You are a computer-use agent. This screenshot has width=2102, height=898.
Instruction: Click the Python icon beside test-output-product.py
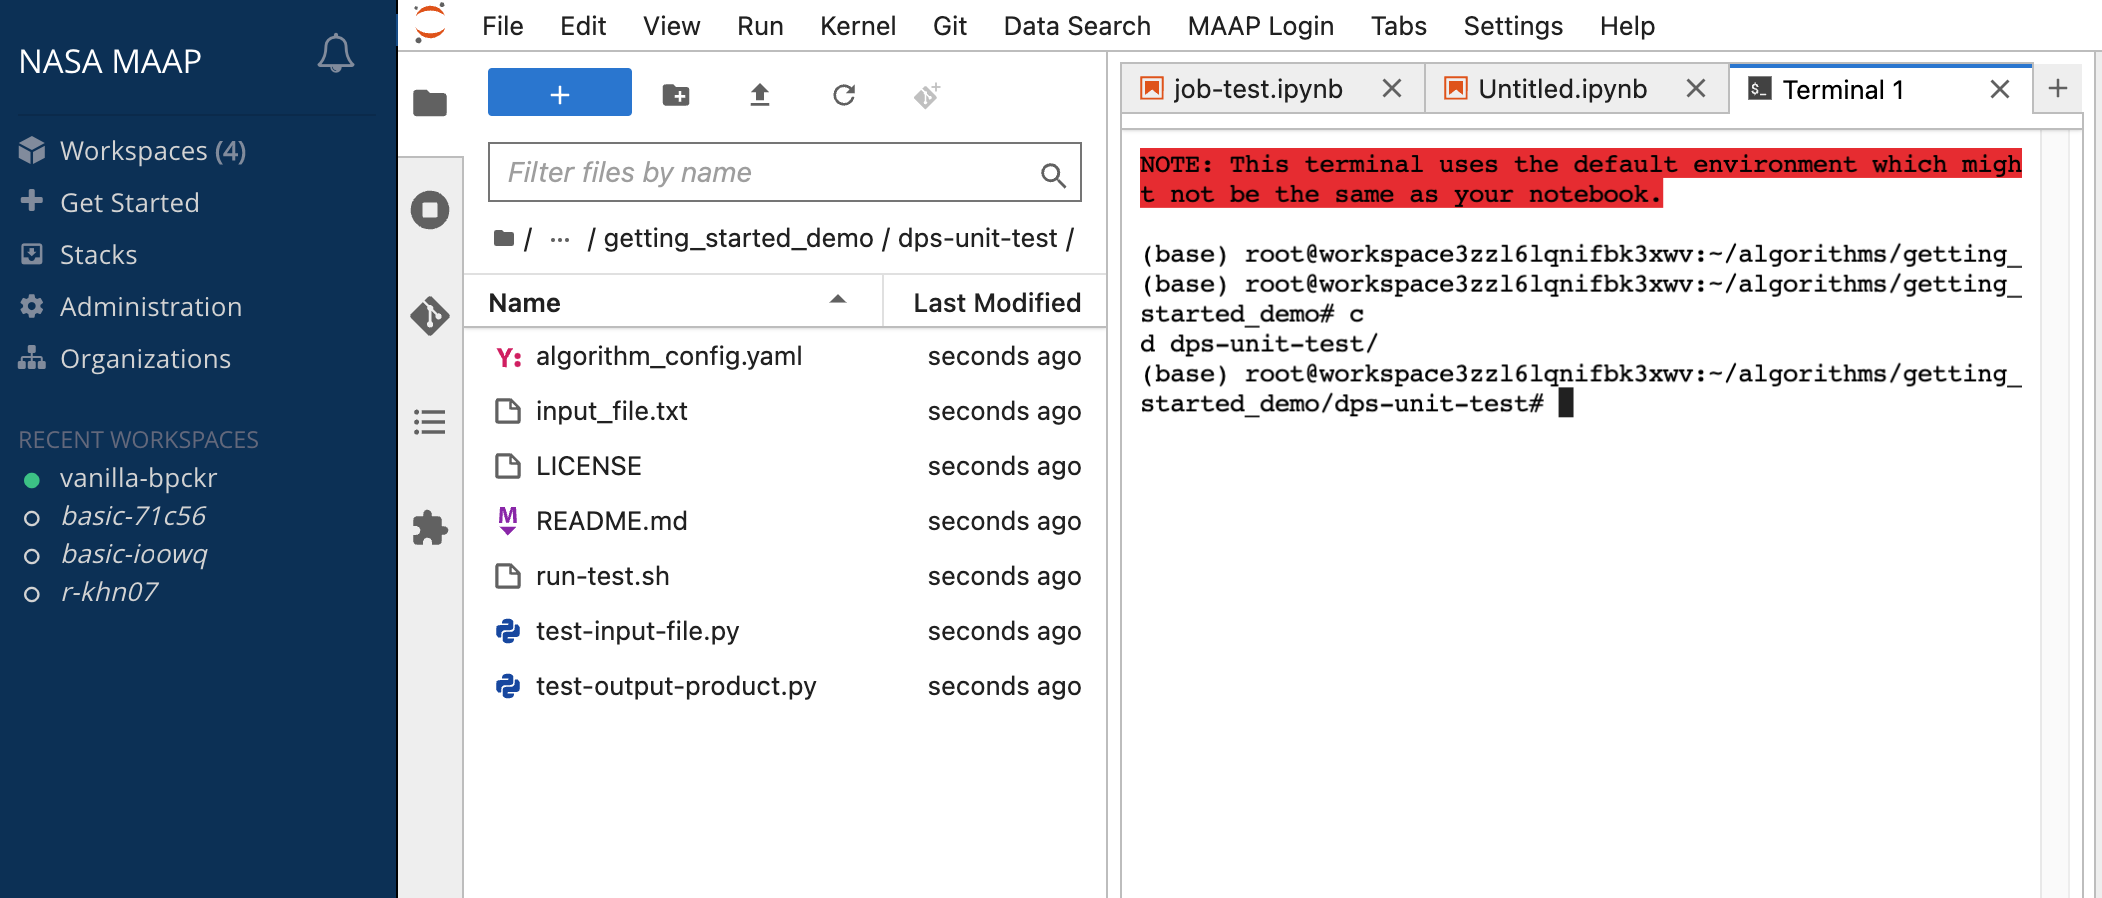(x=508, y=686)
